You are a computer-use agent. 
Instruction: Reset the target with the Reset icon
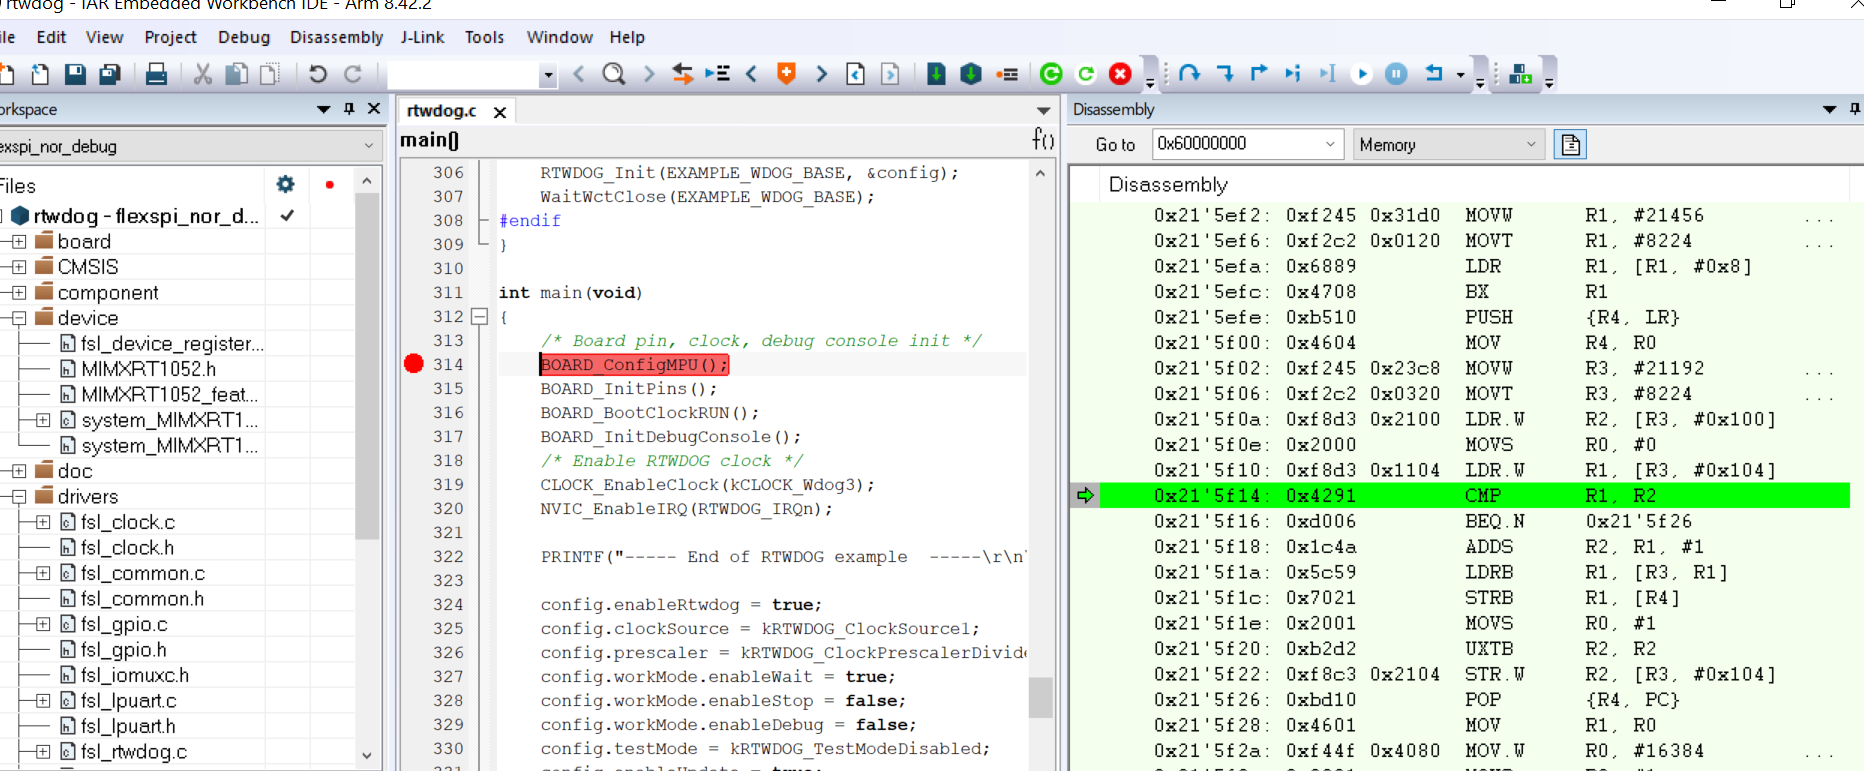point(1434,74)
